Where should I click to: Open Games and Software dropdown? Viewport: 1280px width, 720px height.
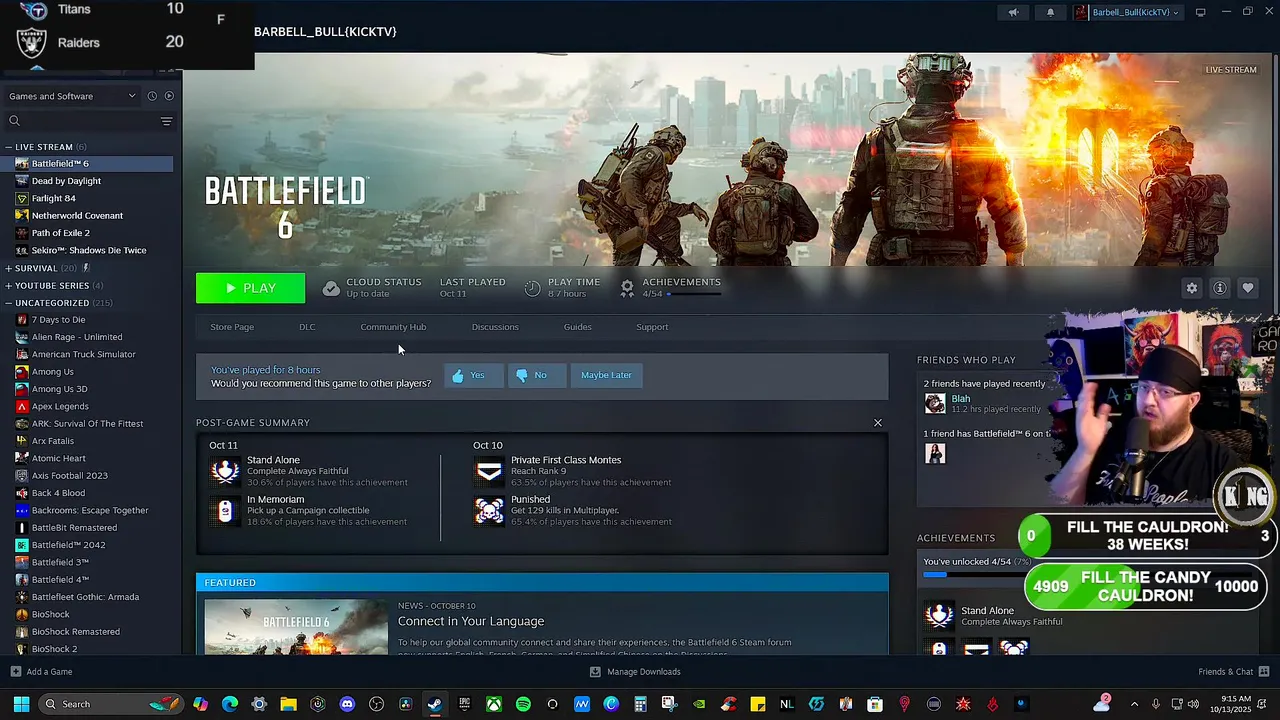pyautogui.click(x=72, y=96)
